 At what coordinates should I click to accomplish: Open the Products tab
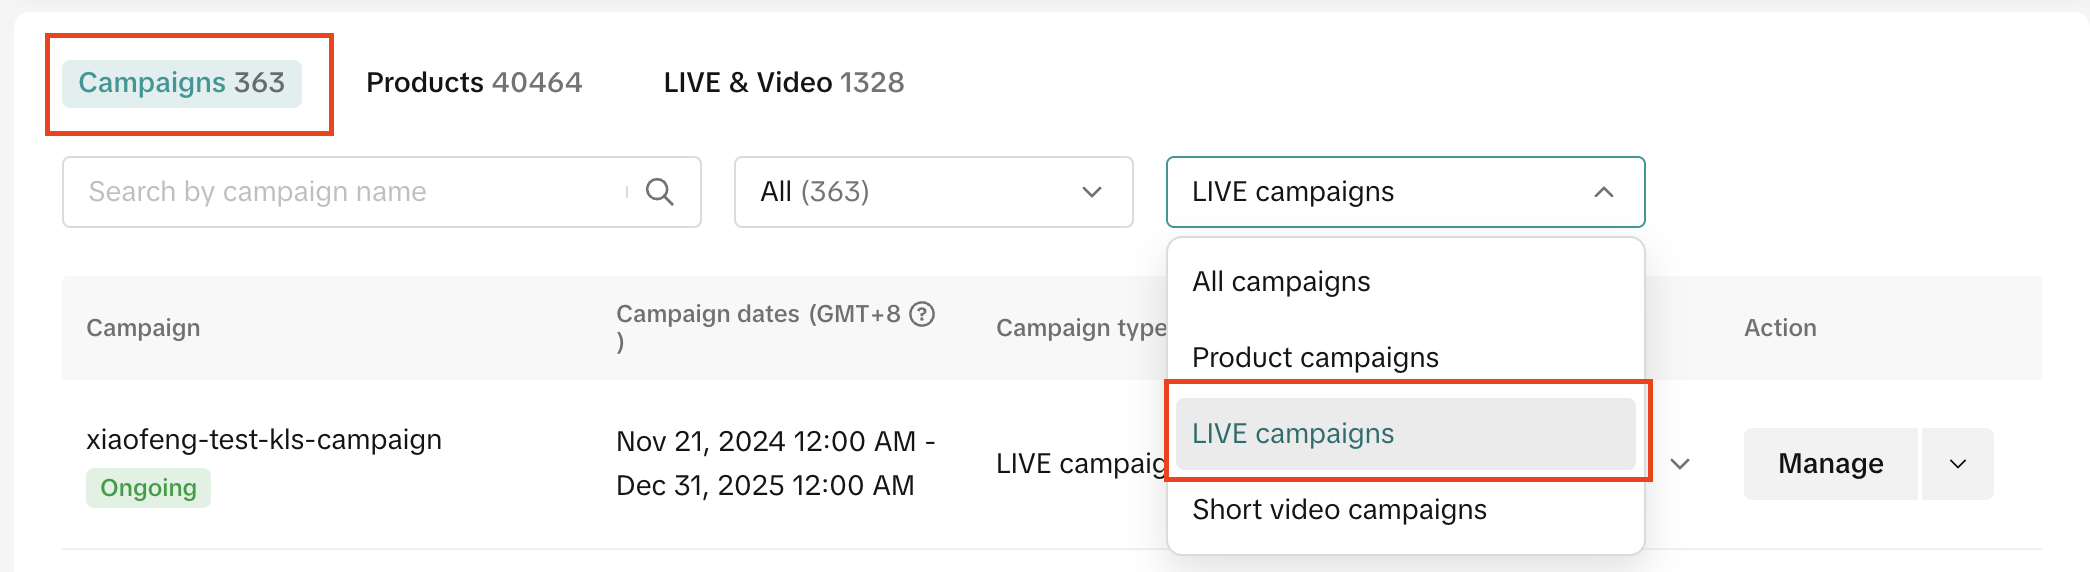coord(474,83)
